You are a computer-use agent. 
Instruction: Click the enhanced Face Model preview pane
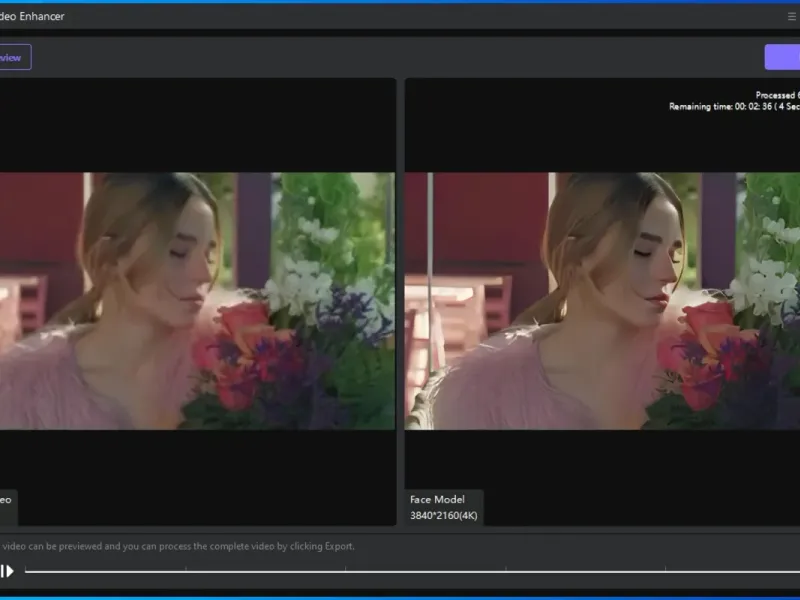click(602, 301)
